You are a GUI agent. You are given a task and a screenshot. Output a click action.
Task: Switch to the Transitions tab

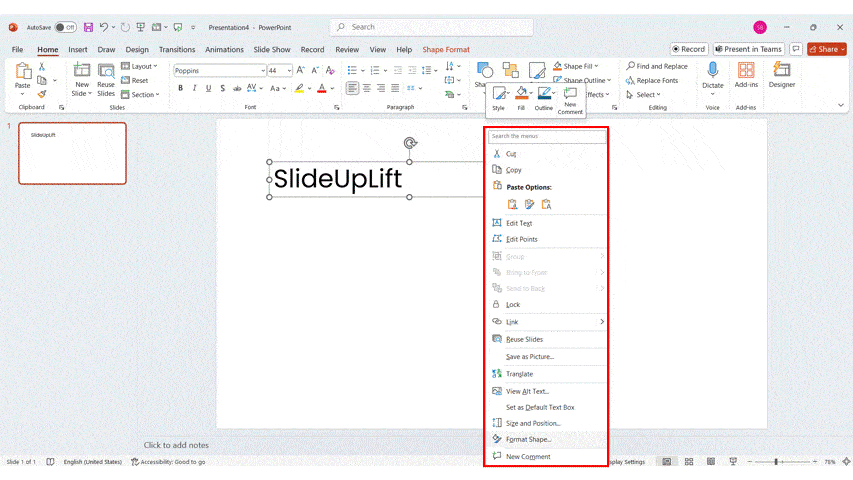coord(177,50)
